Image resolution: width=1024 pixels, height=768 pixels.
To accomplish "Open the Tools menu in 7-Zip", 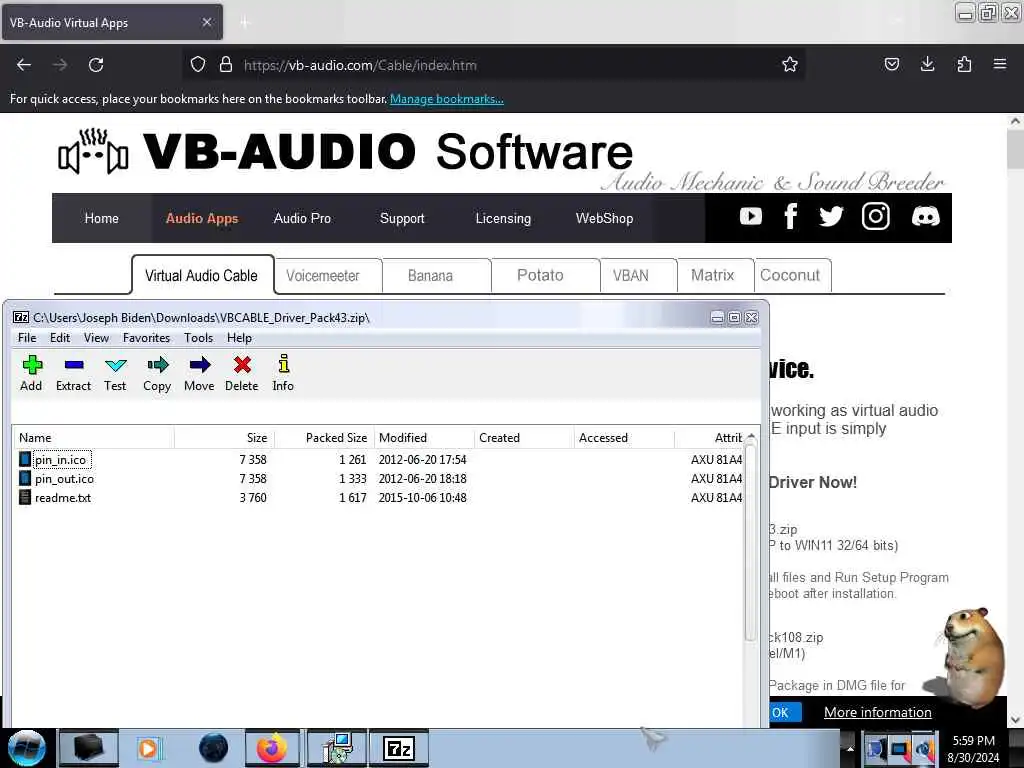I will tap(199, 338).
